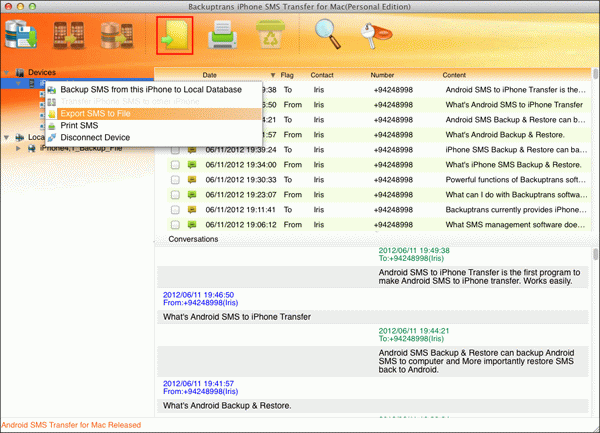Click the icon beside Backup SMS menu entry
The height and width of the screenshot is (433, 600).
[52, 90]
